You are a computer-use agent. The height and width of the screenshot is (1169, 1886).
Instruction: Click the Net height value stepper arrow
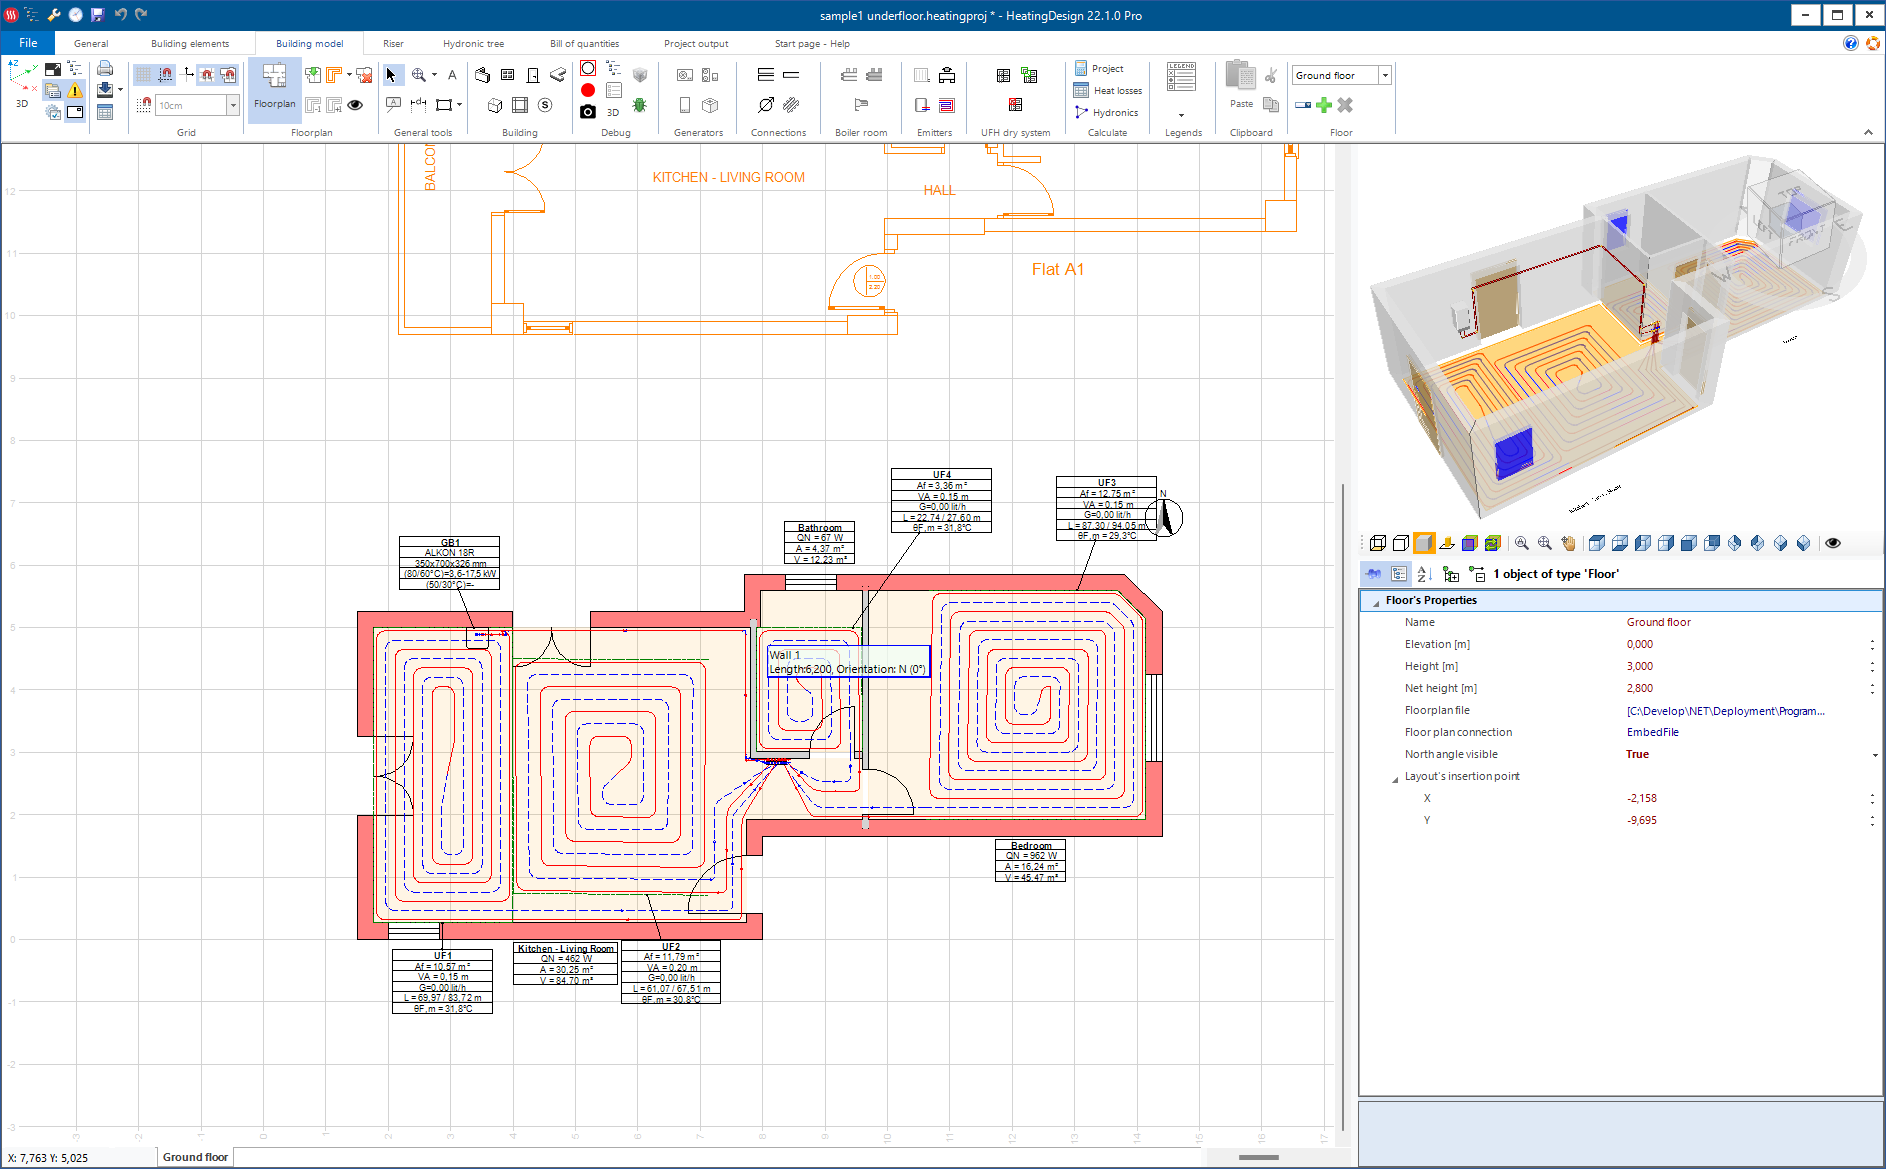1872,688
